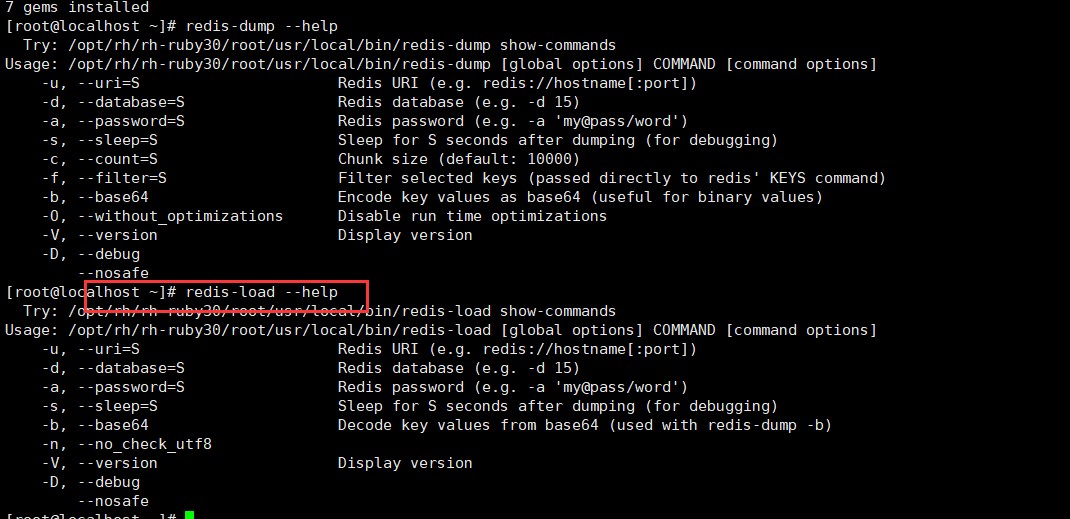Click the Usage line for redis-load
The width and height of the screenshot is (1070, 519).
click(x=440, y=330)
